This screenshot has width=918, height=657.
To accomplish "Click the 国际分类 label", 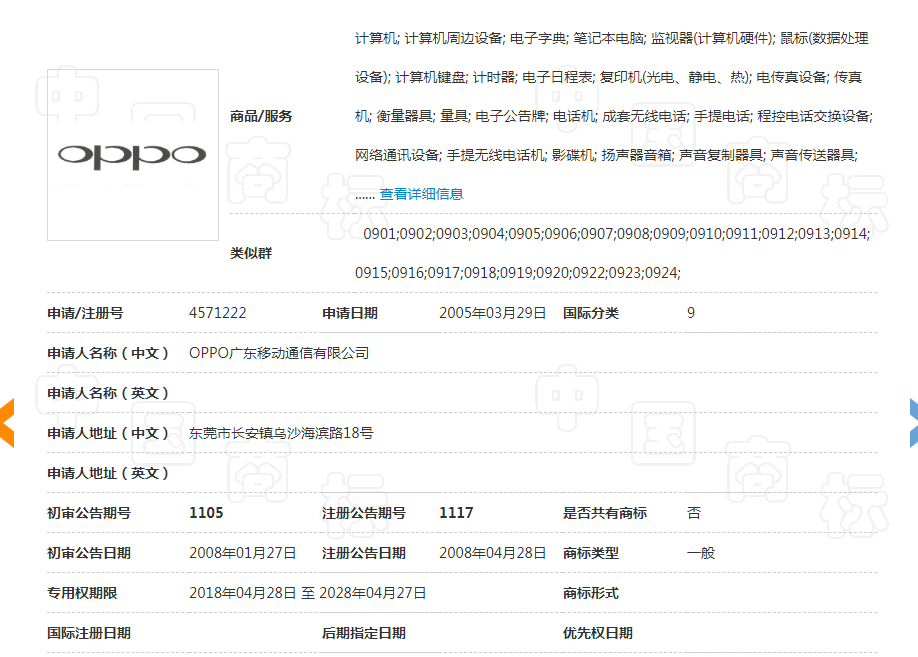I will (591, 313).
